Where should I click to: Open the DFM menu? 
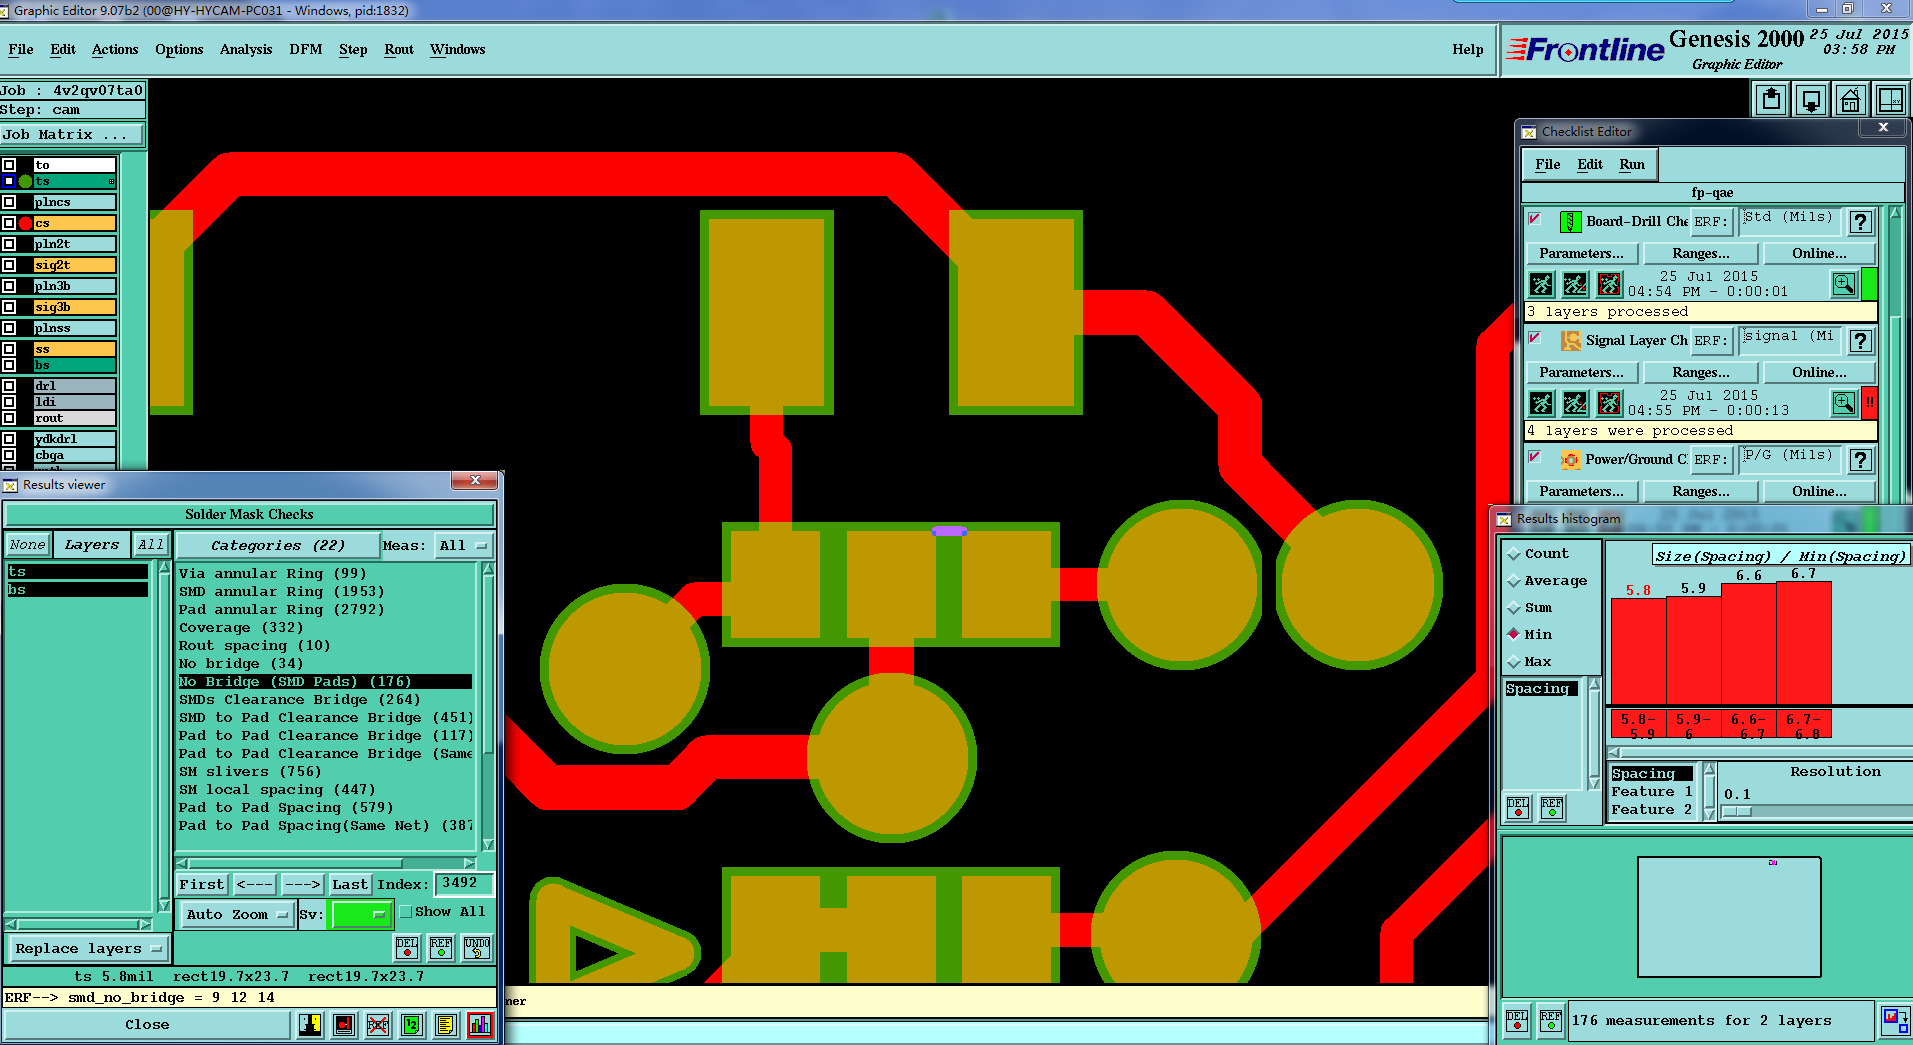[x=306, y=49]
